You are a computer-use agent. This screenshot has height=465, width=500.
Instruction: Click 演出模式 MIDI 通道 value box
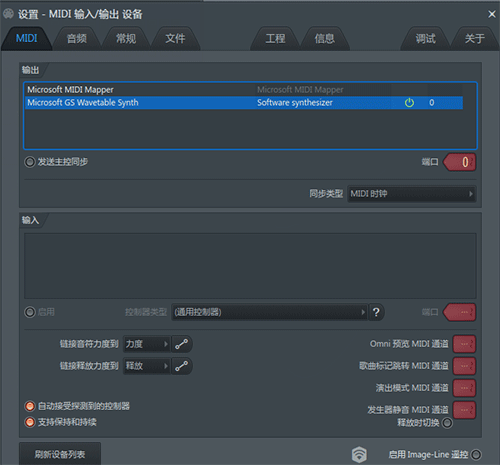464,388
